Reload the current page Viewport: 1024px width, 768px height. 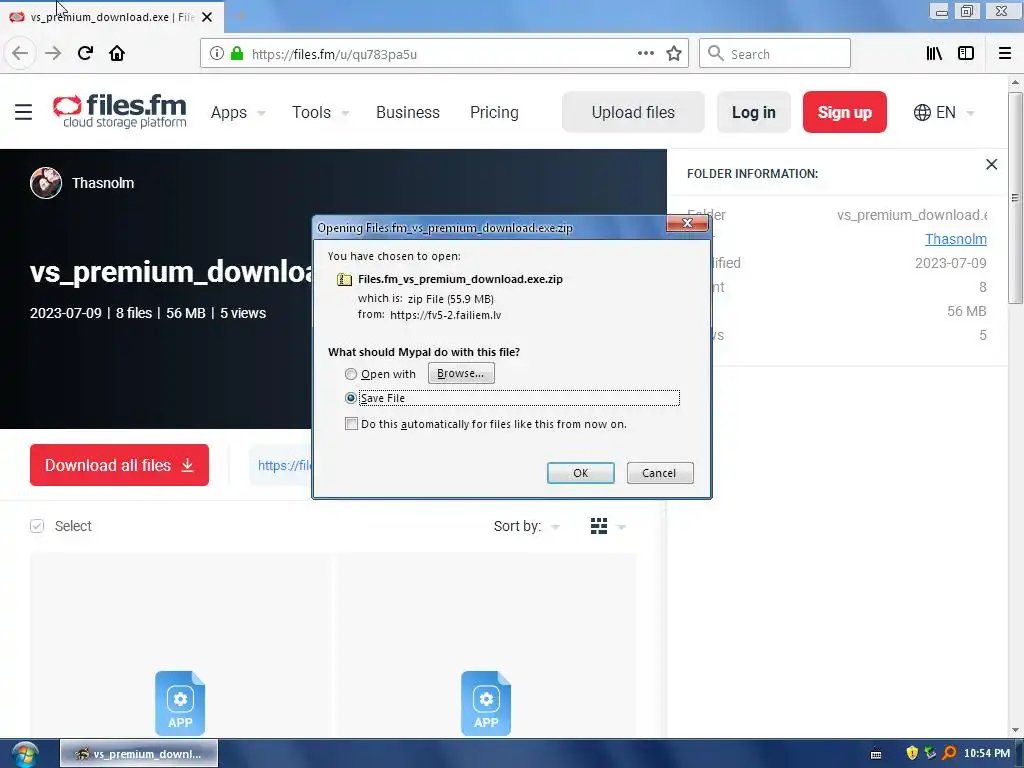tap(85, 54)
